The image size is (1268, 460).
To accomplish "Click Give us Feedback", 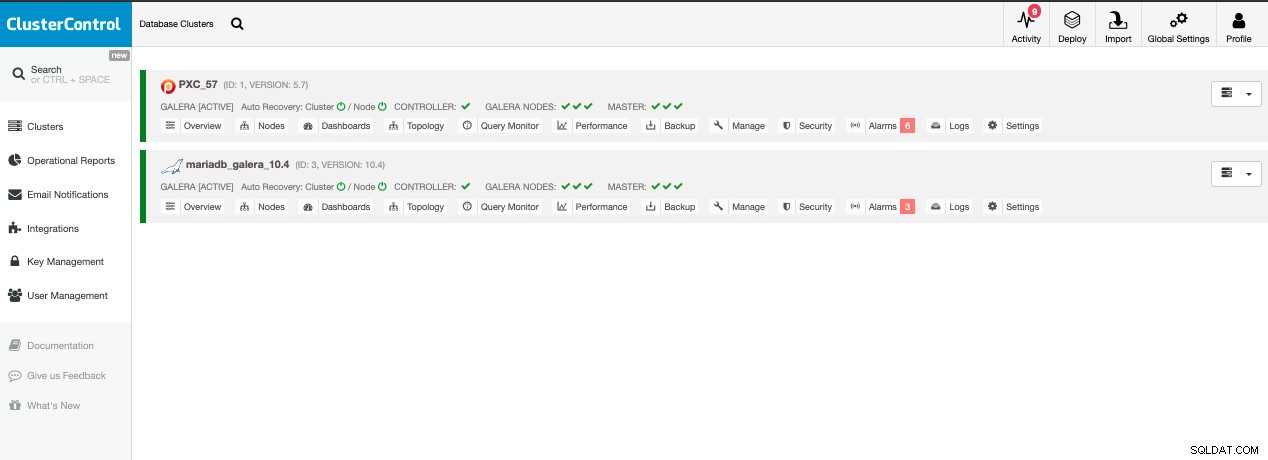I will click(x=57, y=376).
